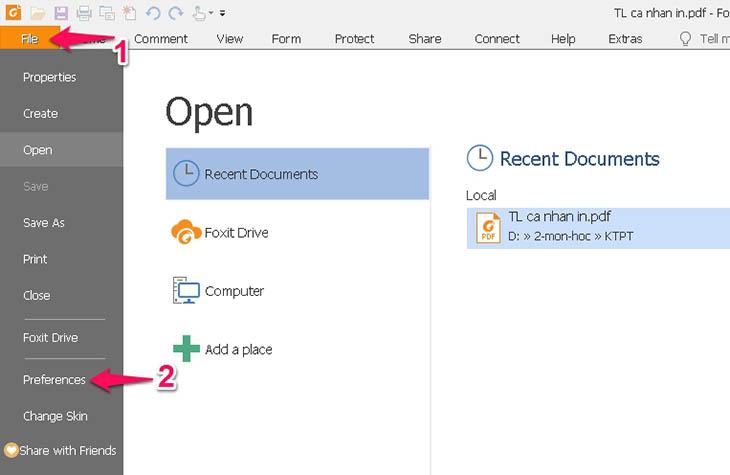Open the Extras tab
730x475 pixels.
pyautogui.click(x=625, y=39)
